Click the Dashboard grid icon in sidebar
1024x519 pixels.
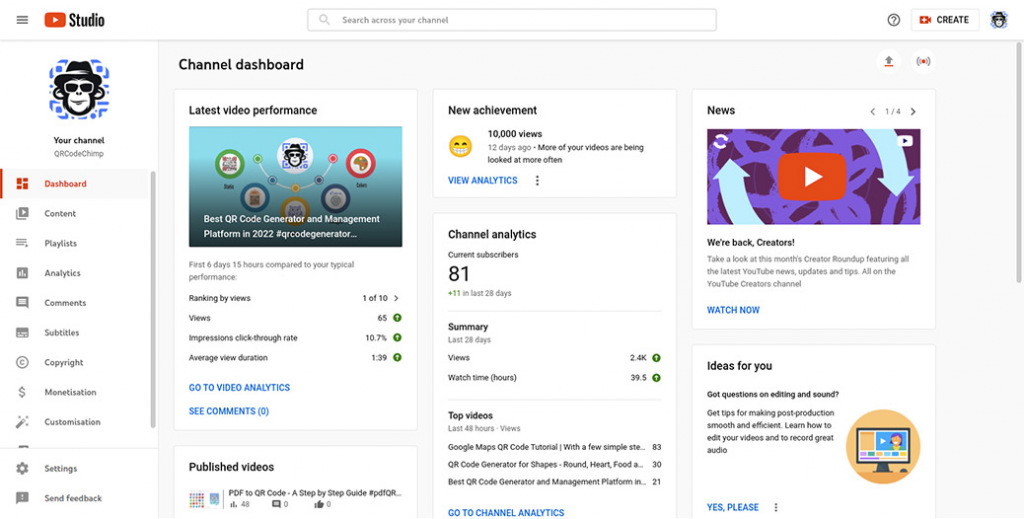tap(22, 183)
